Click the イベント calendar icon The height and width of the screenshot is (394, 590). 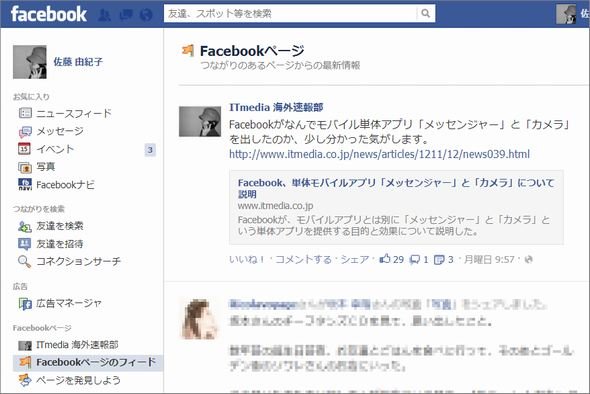(x=24, y=149)
